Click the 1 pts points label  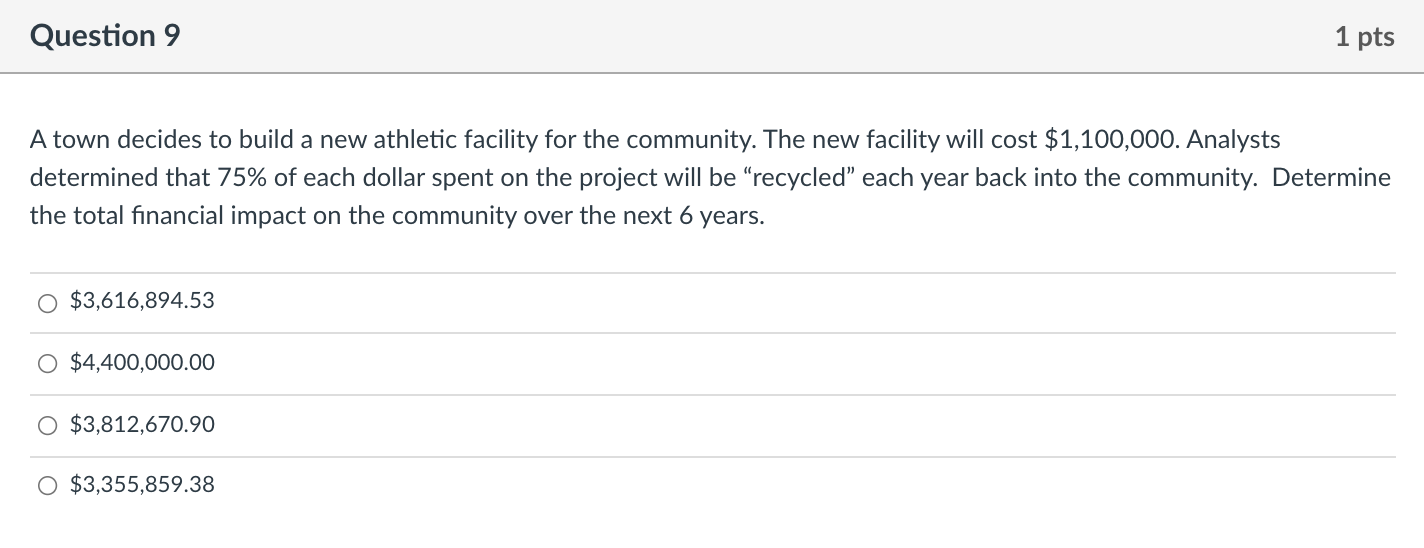pos(1363,37)
